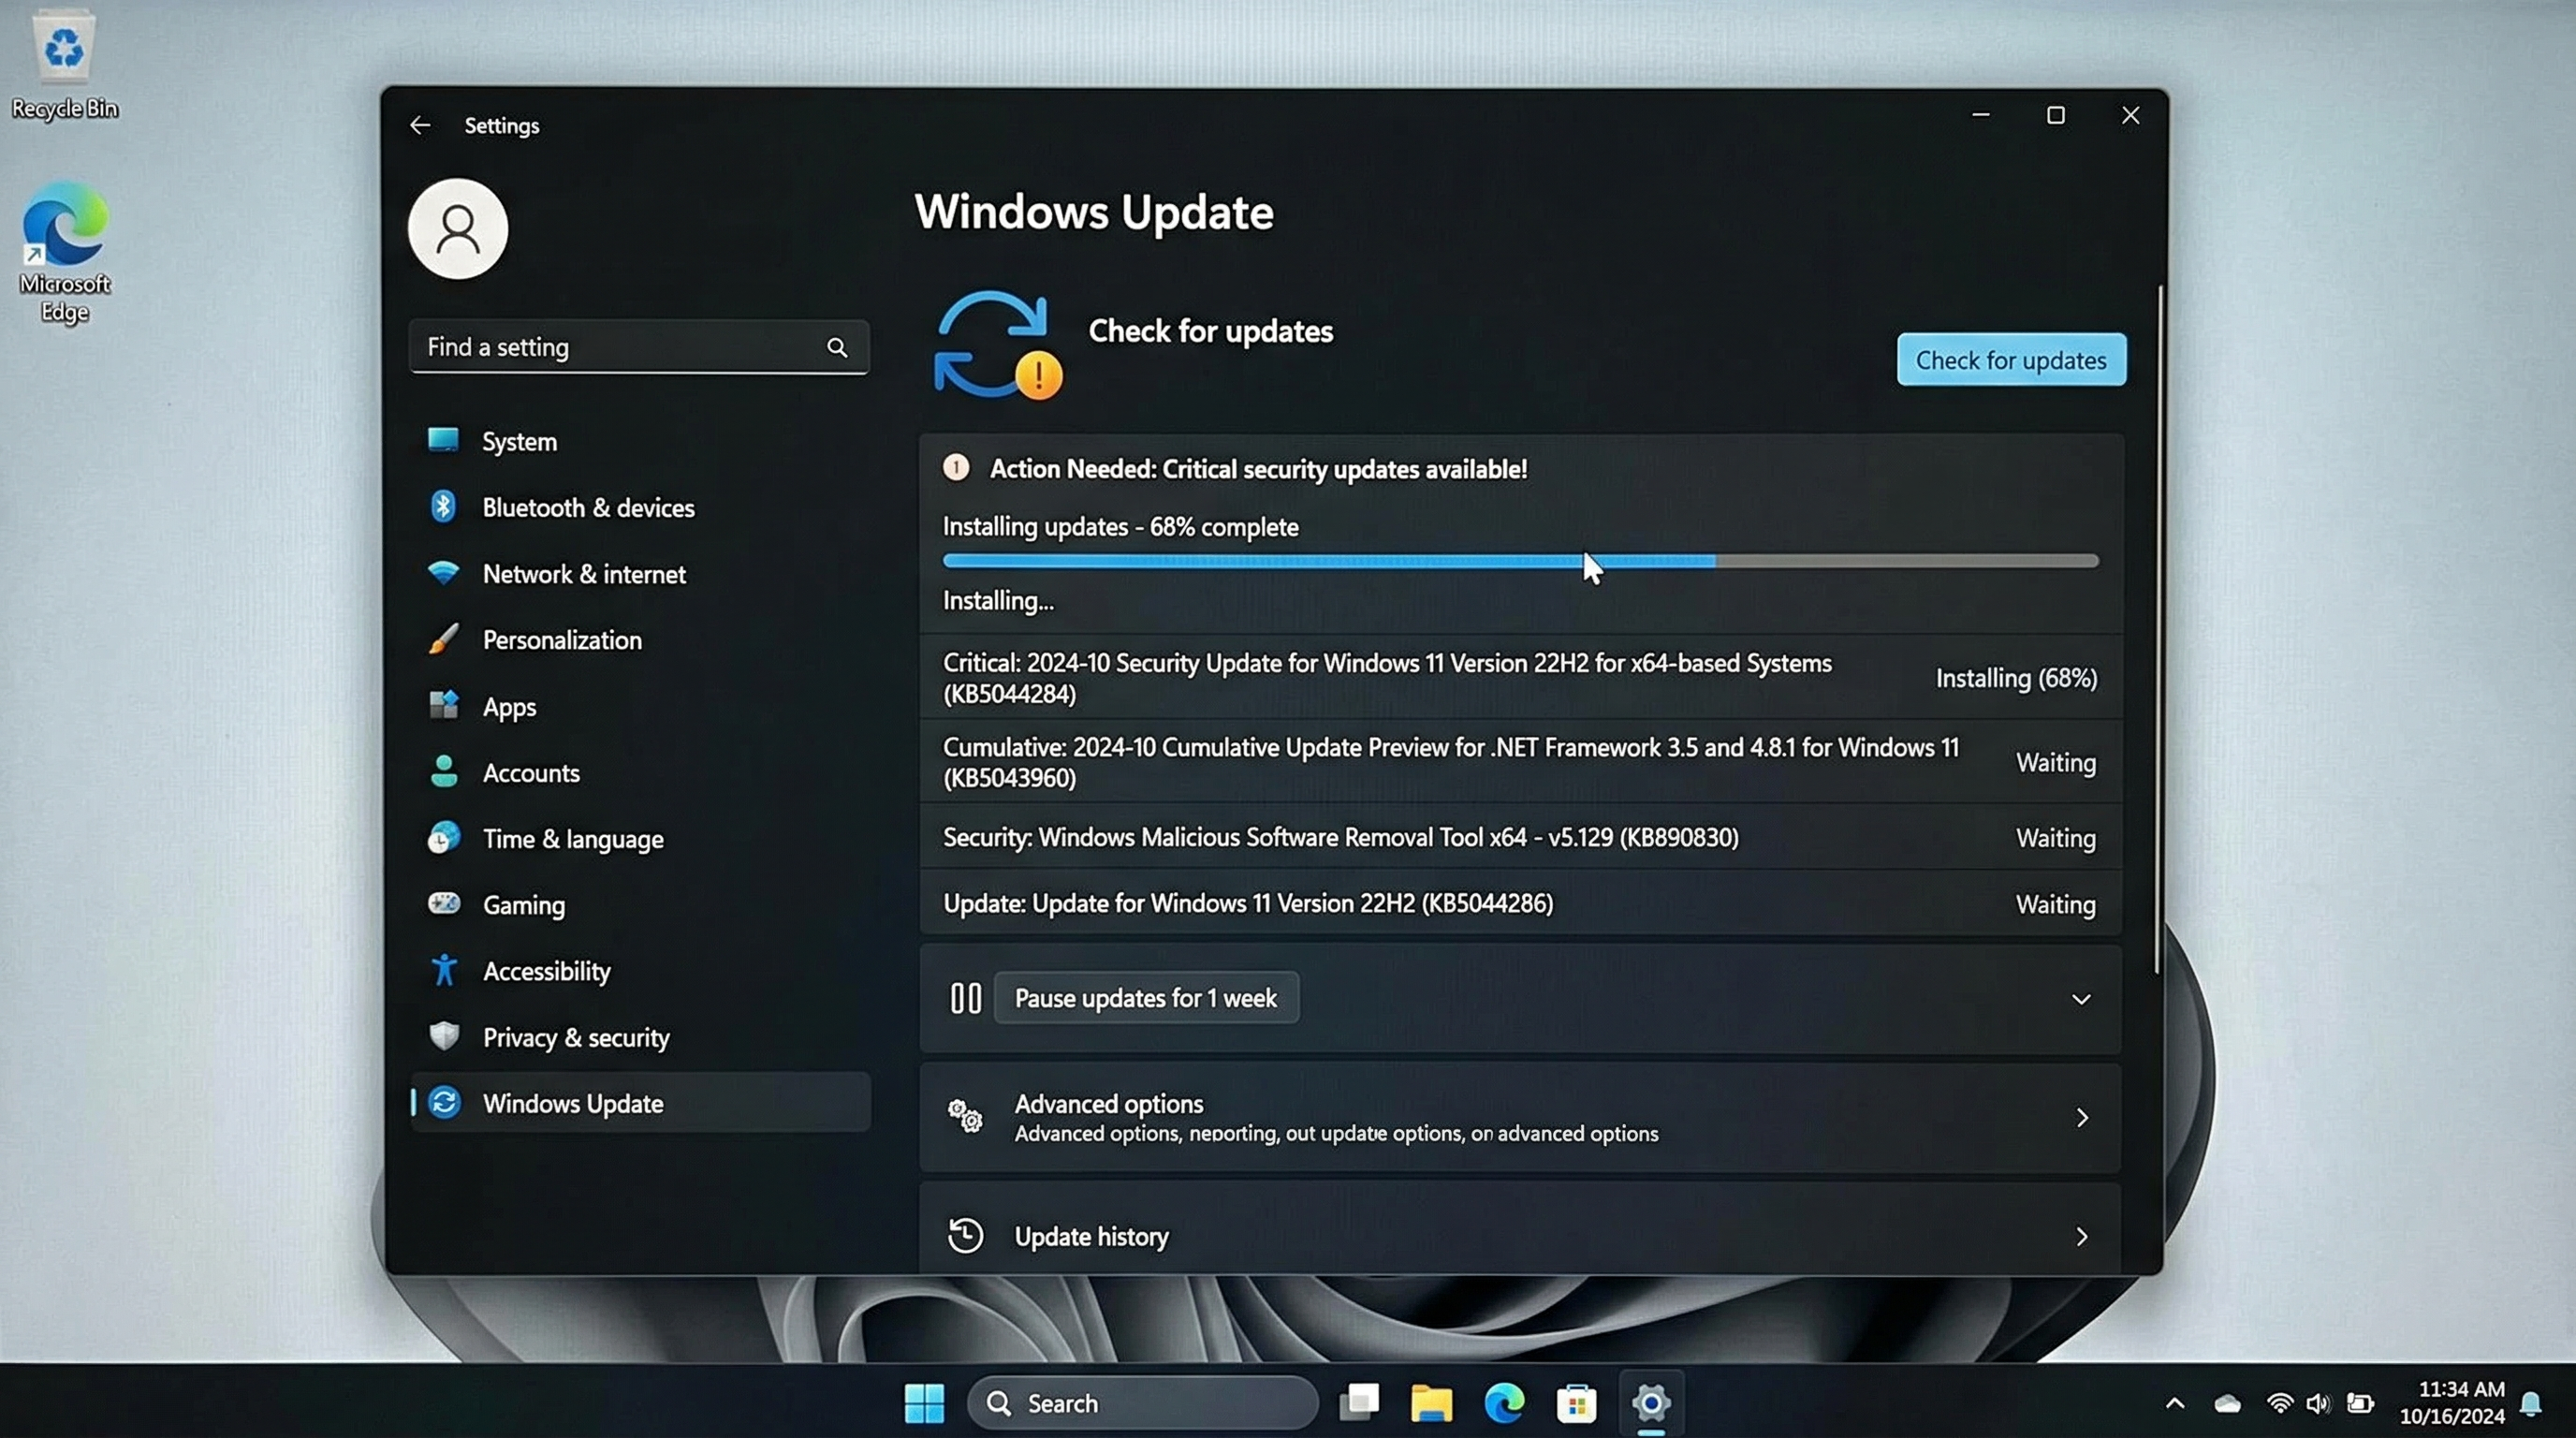Expand Update history with its arrow
Viewport: 2576px width, 1438px height.
2081,1237
